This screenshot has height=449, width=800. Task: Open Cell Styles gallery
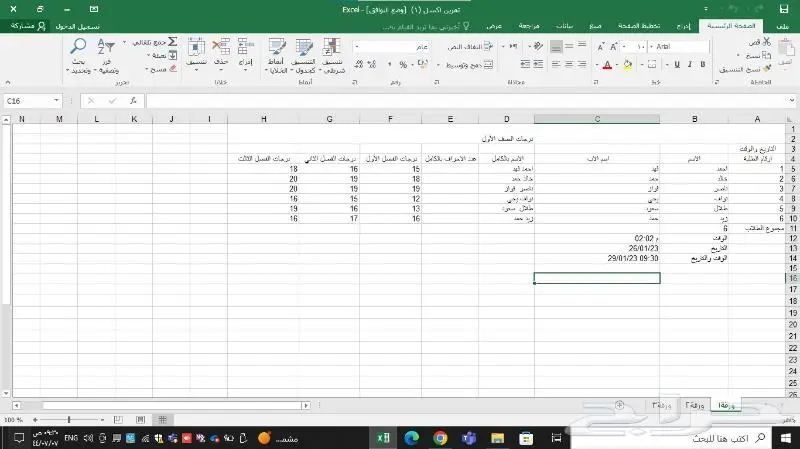point(277,56)
